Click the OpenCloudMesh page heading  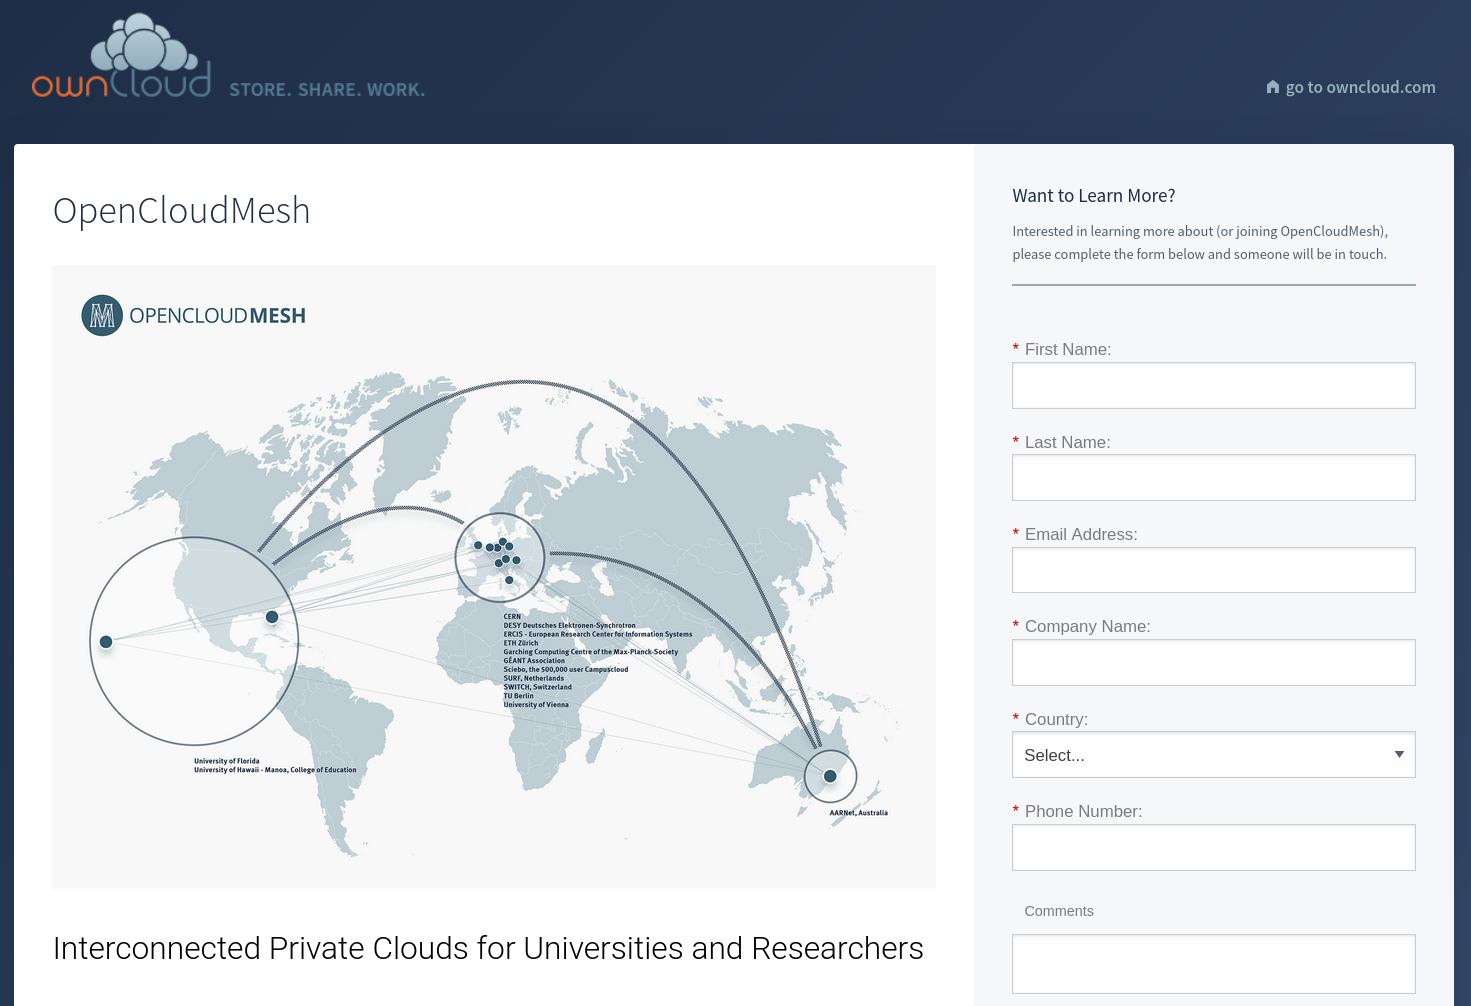pos(182,211)
